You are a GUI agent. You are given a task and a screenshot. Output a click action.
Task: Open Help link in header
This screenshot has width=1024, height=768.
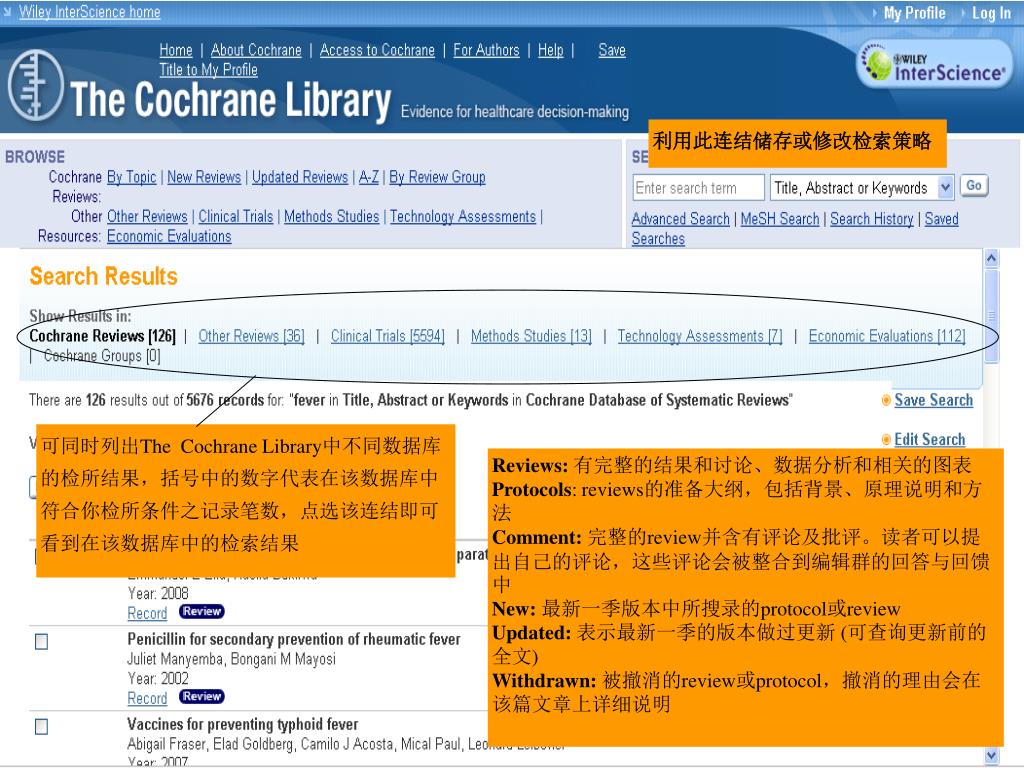click(x=551, y=50)
